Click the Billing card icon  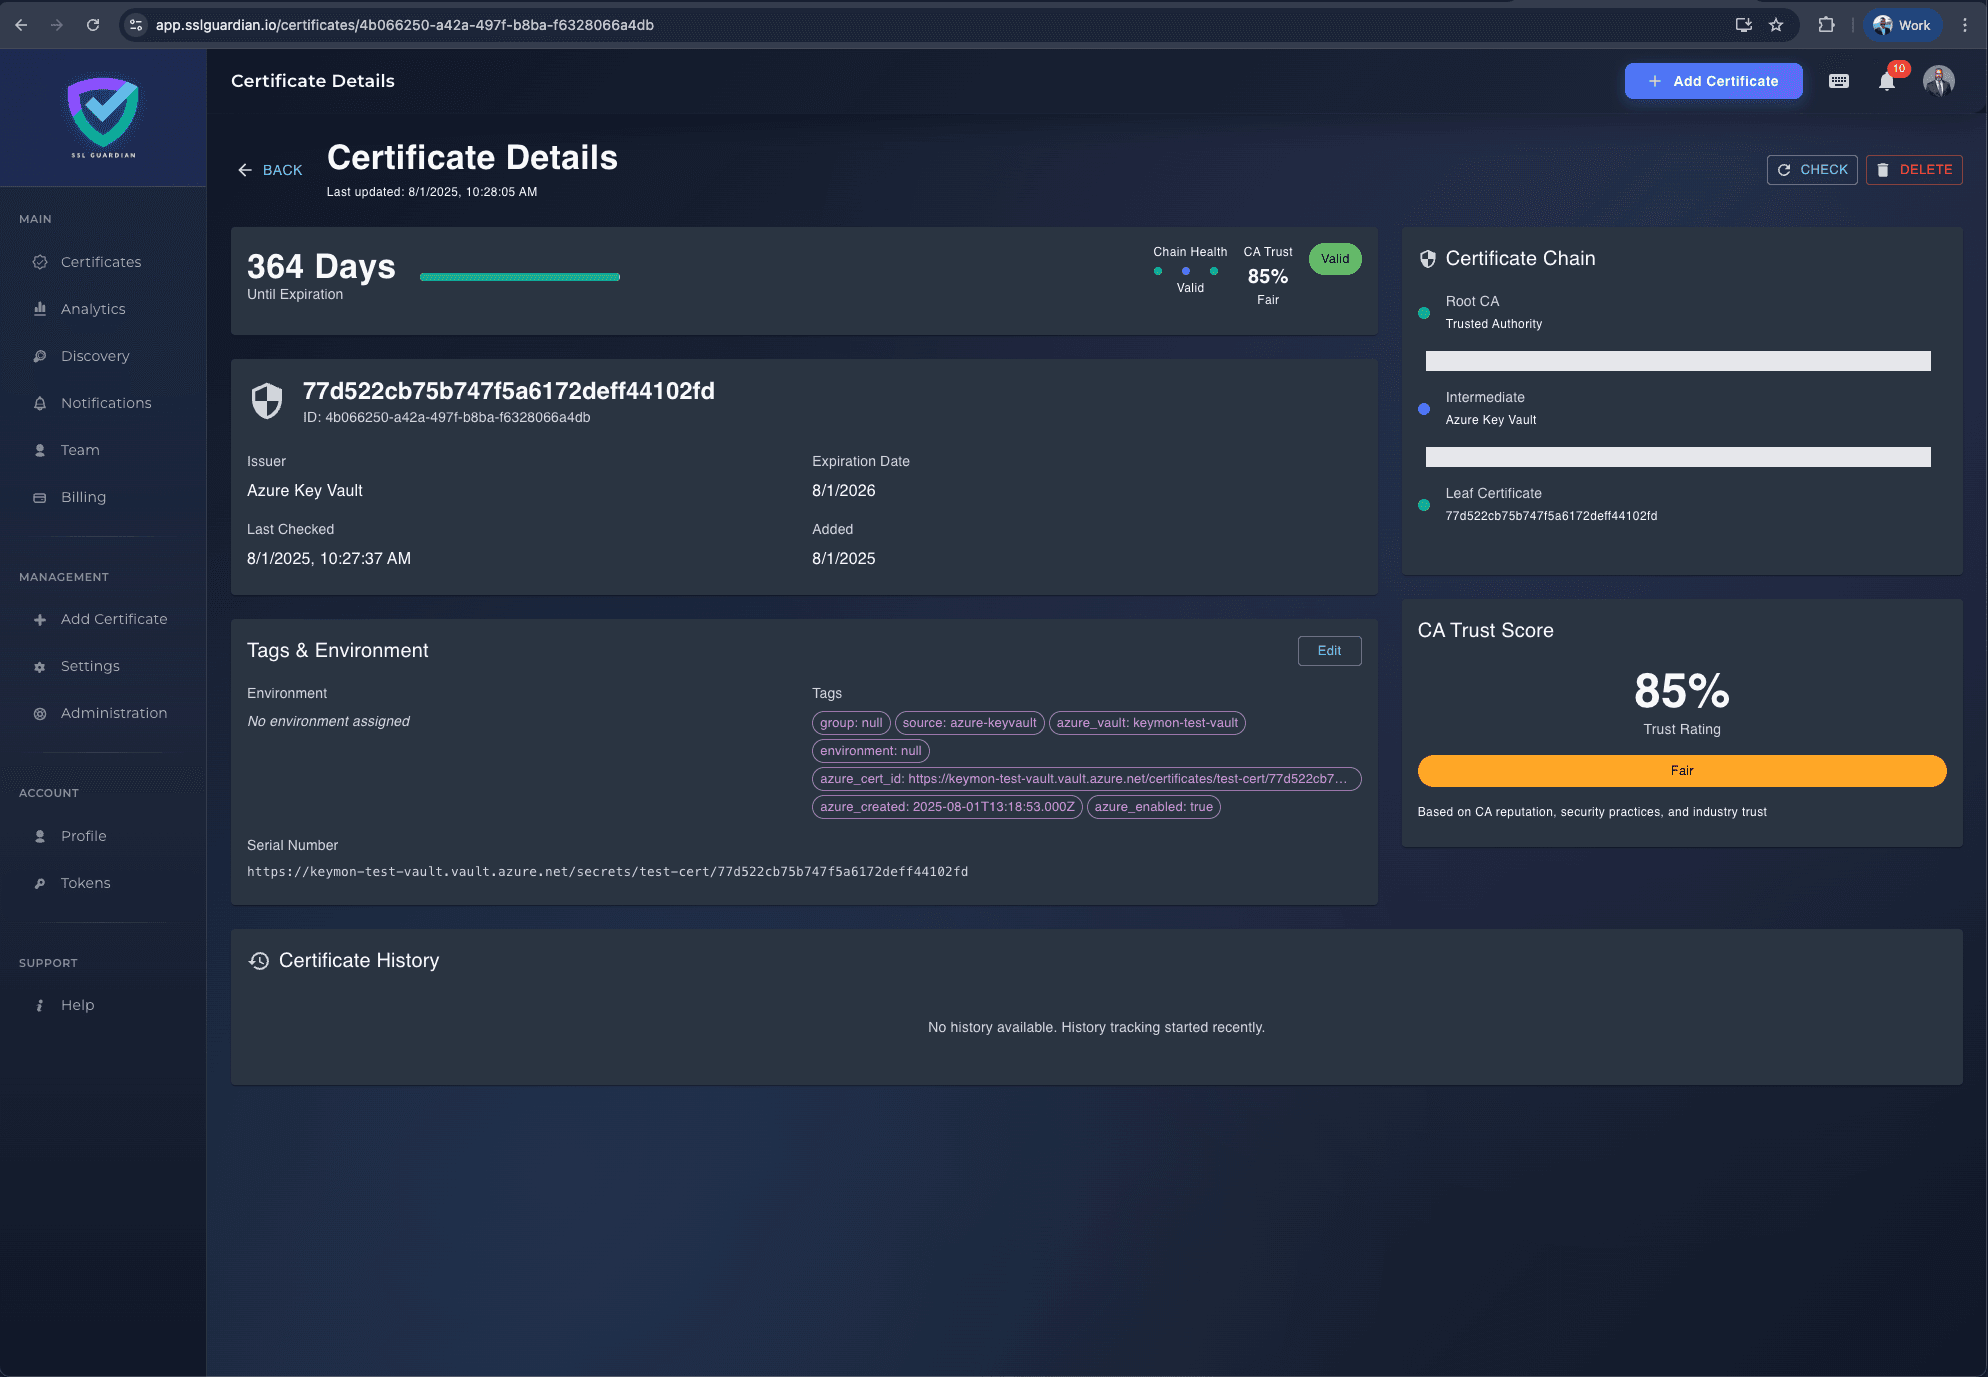point(40,497)
